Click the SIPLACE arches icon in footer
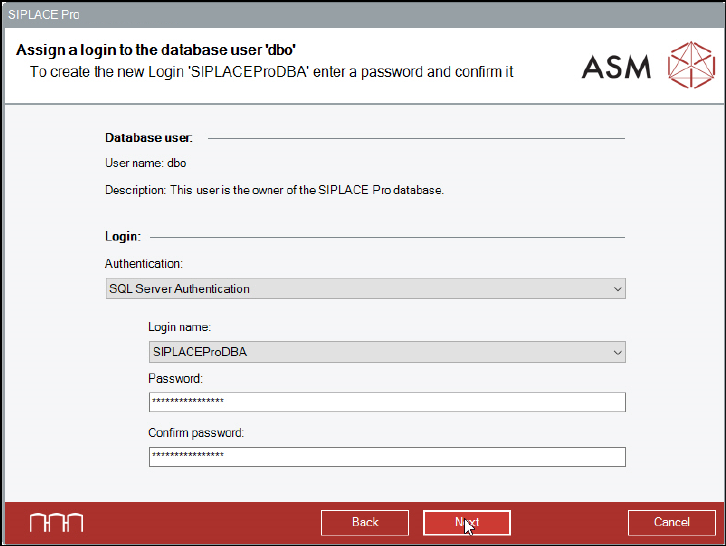726x546 pixels. coord(56,522)
